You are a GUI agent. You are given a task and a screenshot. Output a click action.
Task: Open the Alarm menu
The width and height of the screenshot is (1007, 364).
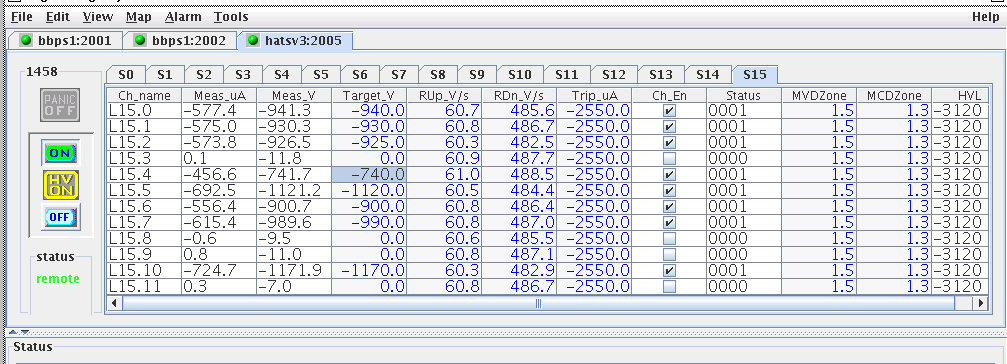pos(183,17)
